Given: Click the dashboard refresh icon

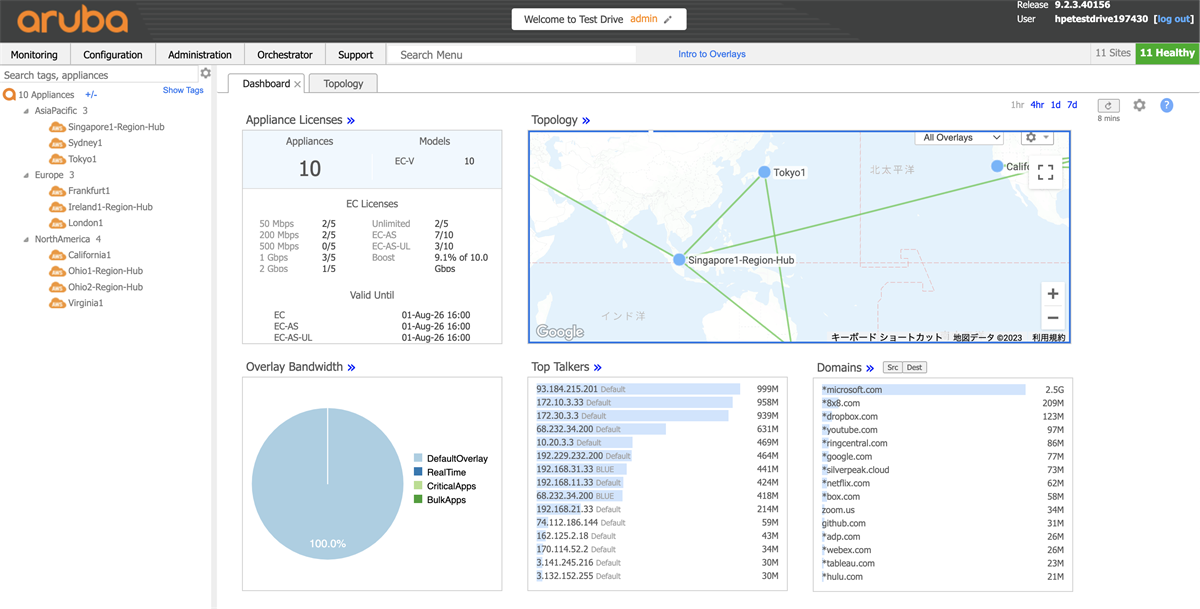Looking at the screenshot, I should 1108,105.
